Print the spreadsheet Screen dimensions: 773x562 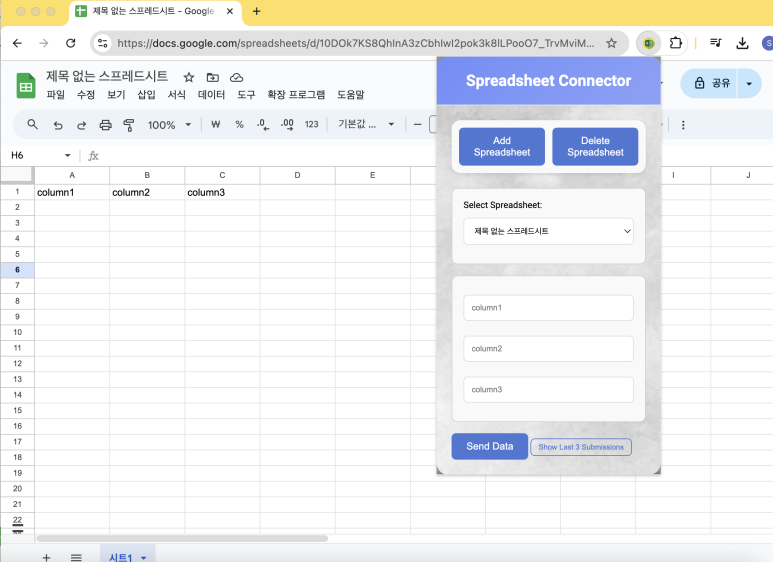105,125
